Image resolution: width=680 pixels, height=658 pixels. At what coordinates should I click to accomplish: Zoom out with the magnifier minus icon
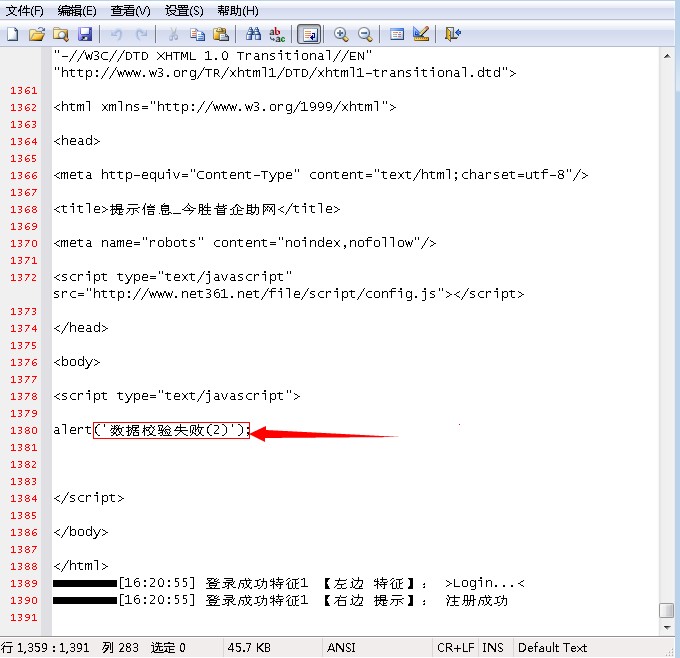(365, 34)
